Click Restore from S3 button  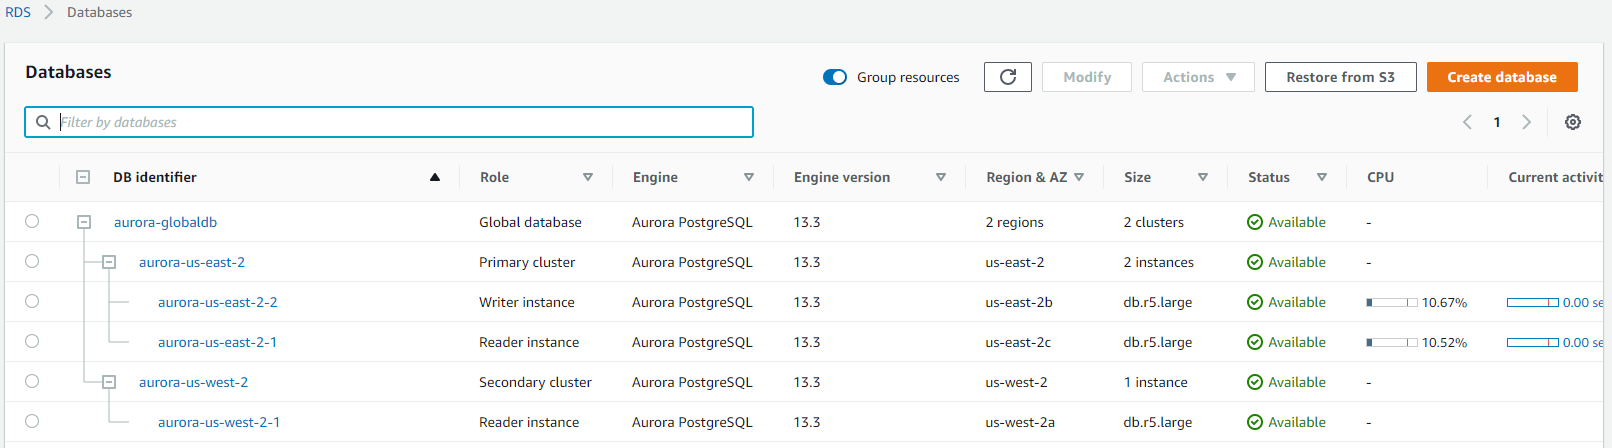(x=1340, y=77)
